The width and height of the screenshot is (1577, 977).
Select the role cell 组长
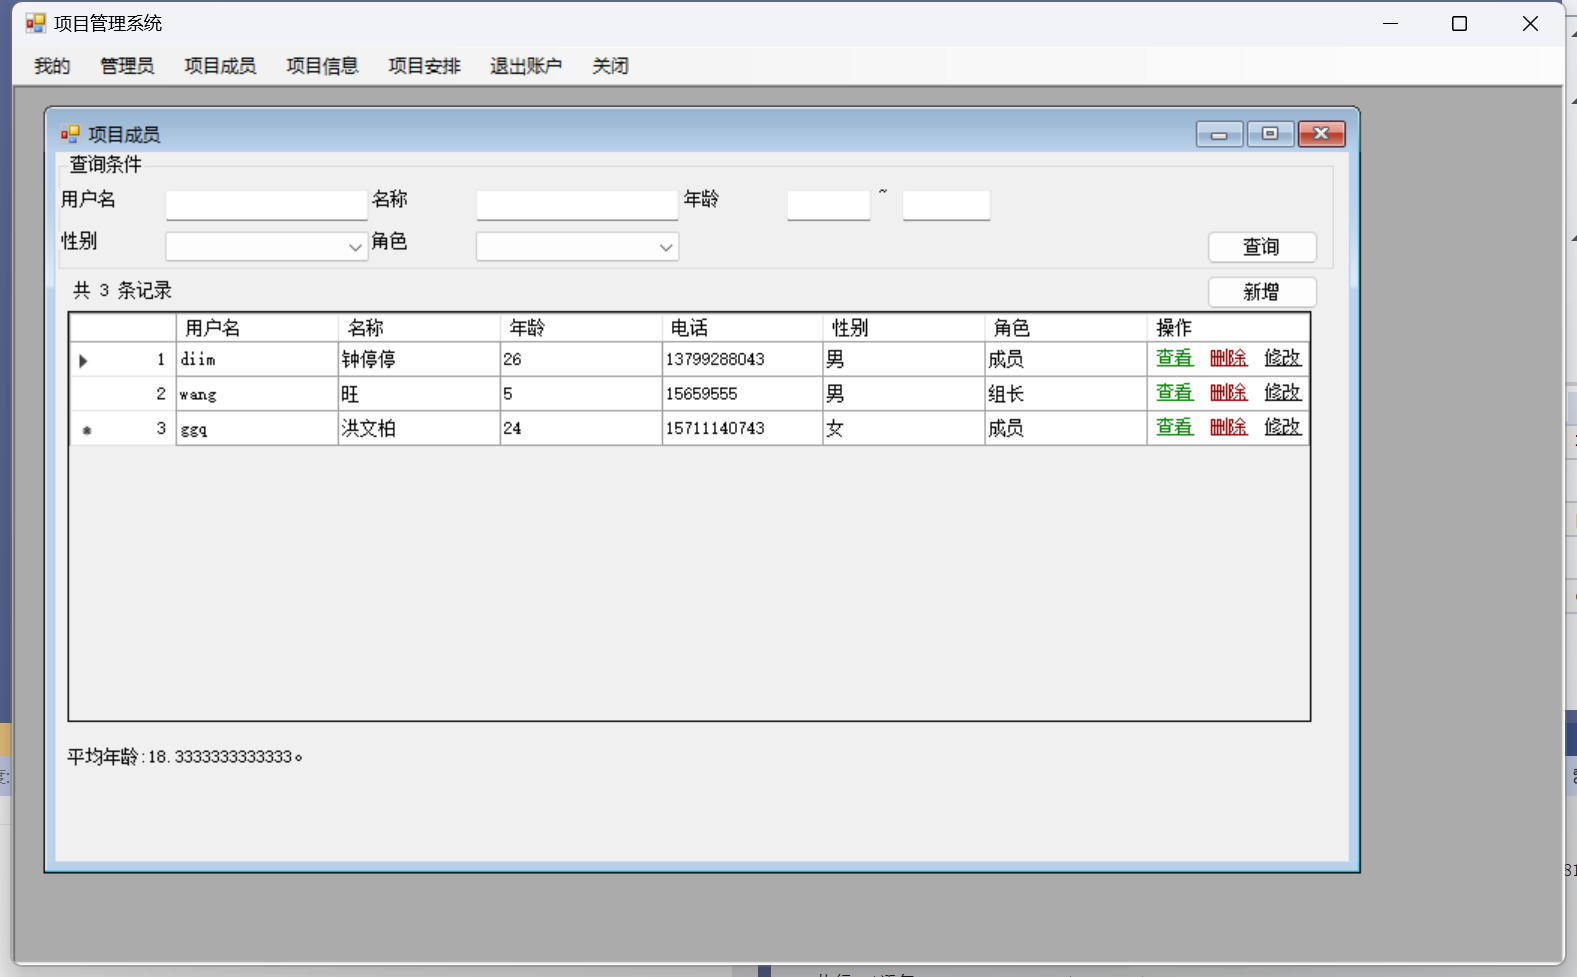coord(1066,394)
